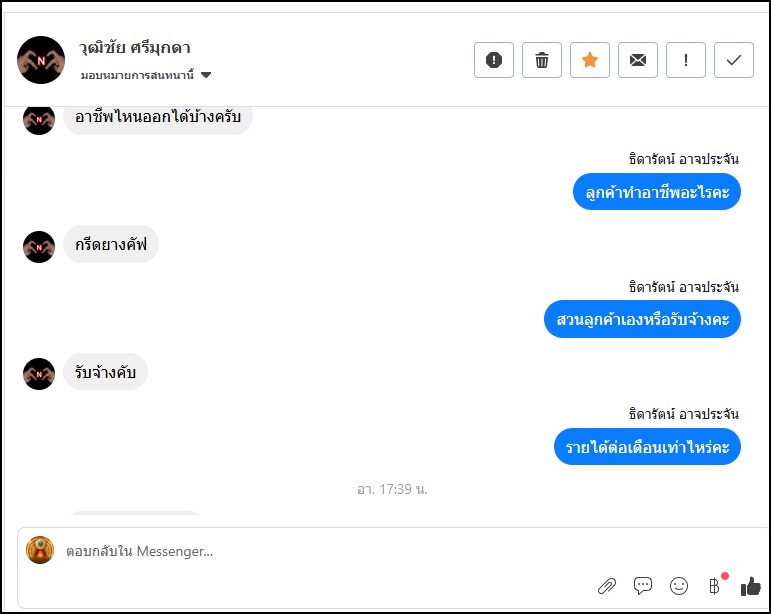This screenshot has height=614, width=771.
Task: Click the Baht payment request icon
Action: [714, 586]
